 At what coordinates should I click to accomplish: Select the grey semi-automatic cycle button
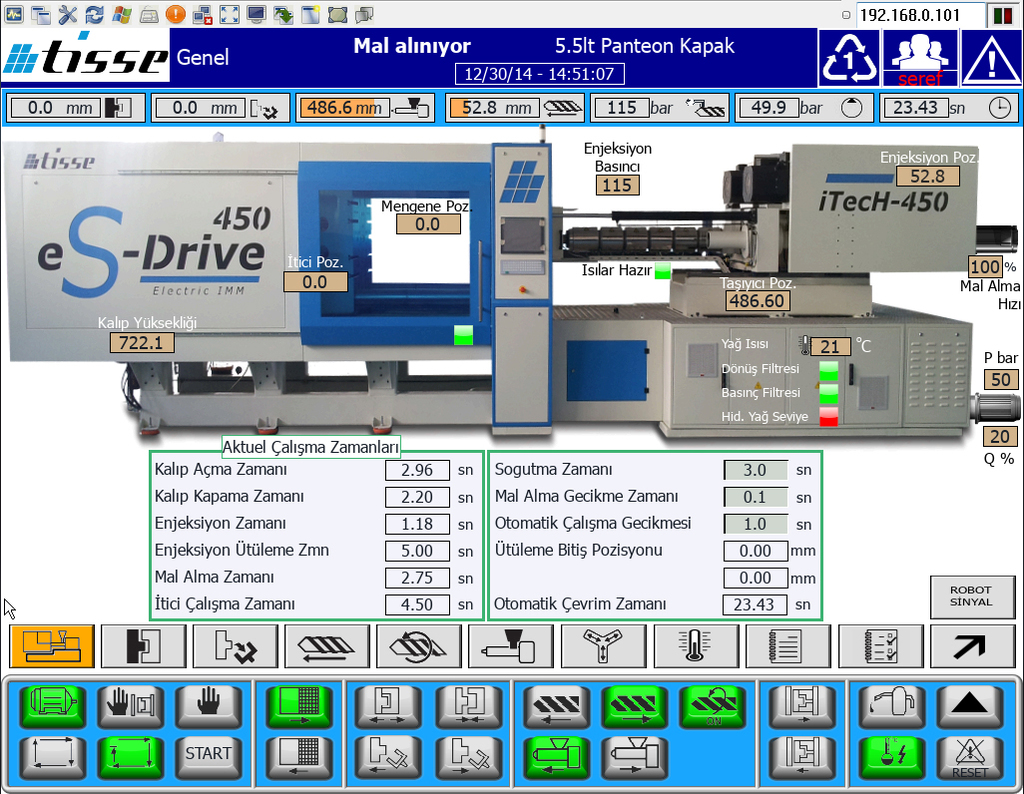coord(53,757)
